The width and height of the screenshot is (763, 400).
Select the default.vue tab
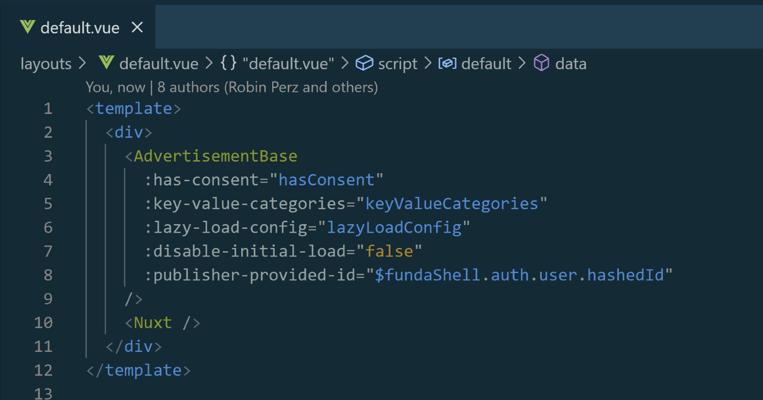[x=78, y=27]
